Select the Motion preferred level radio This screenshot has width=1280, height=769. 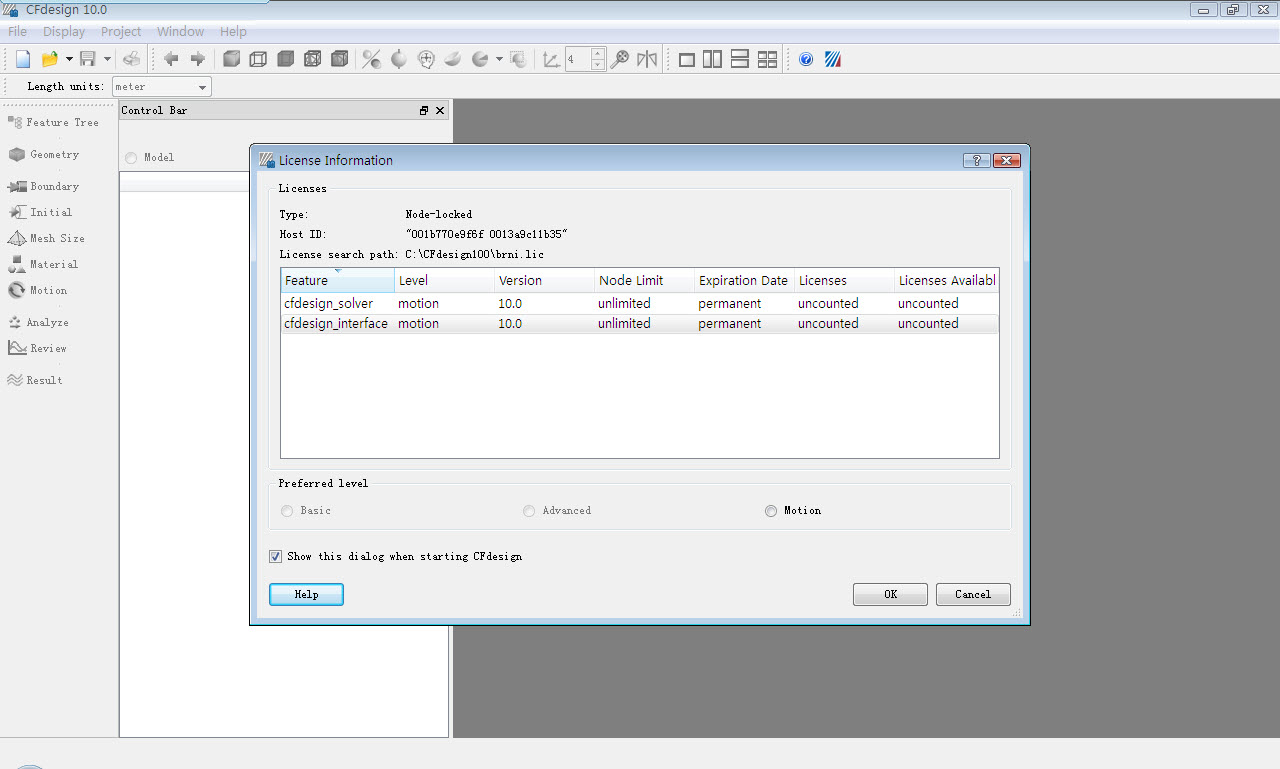771,511
